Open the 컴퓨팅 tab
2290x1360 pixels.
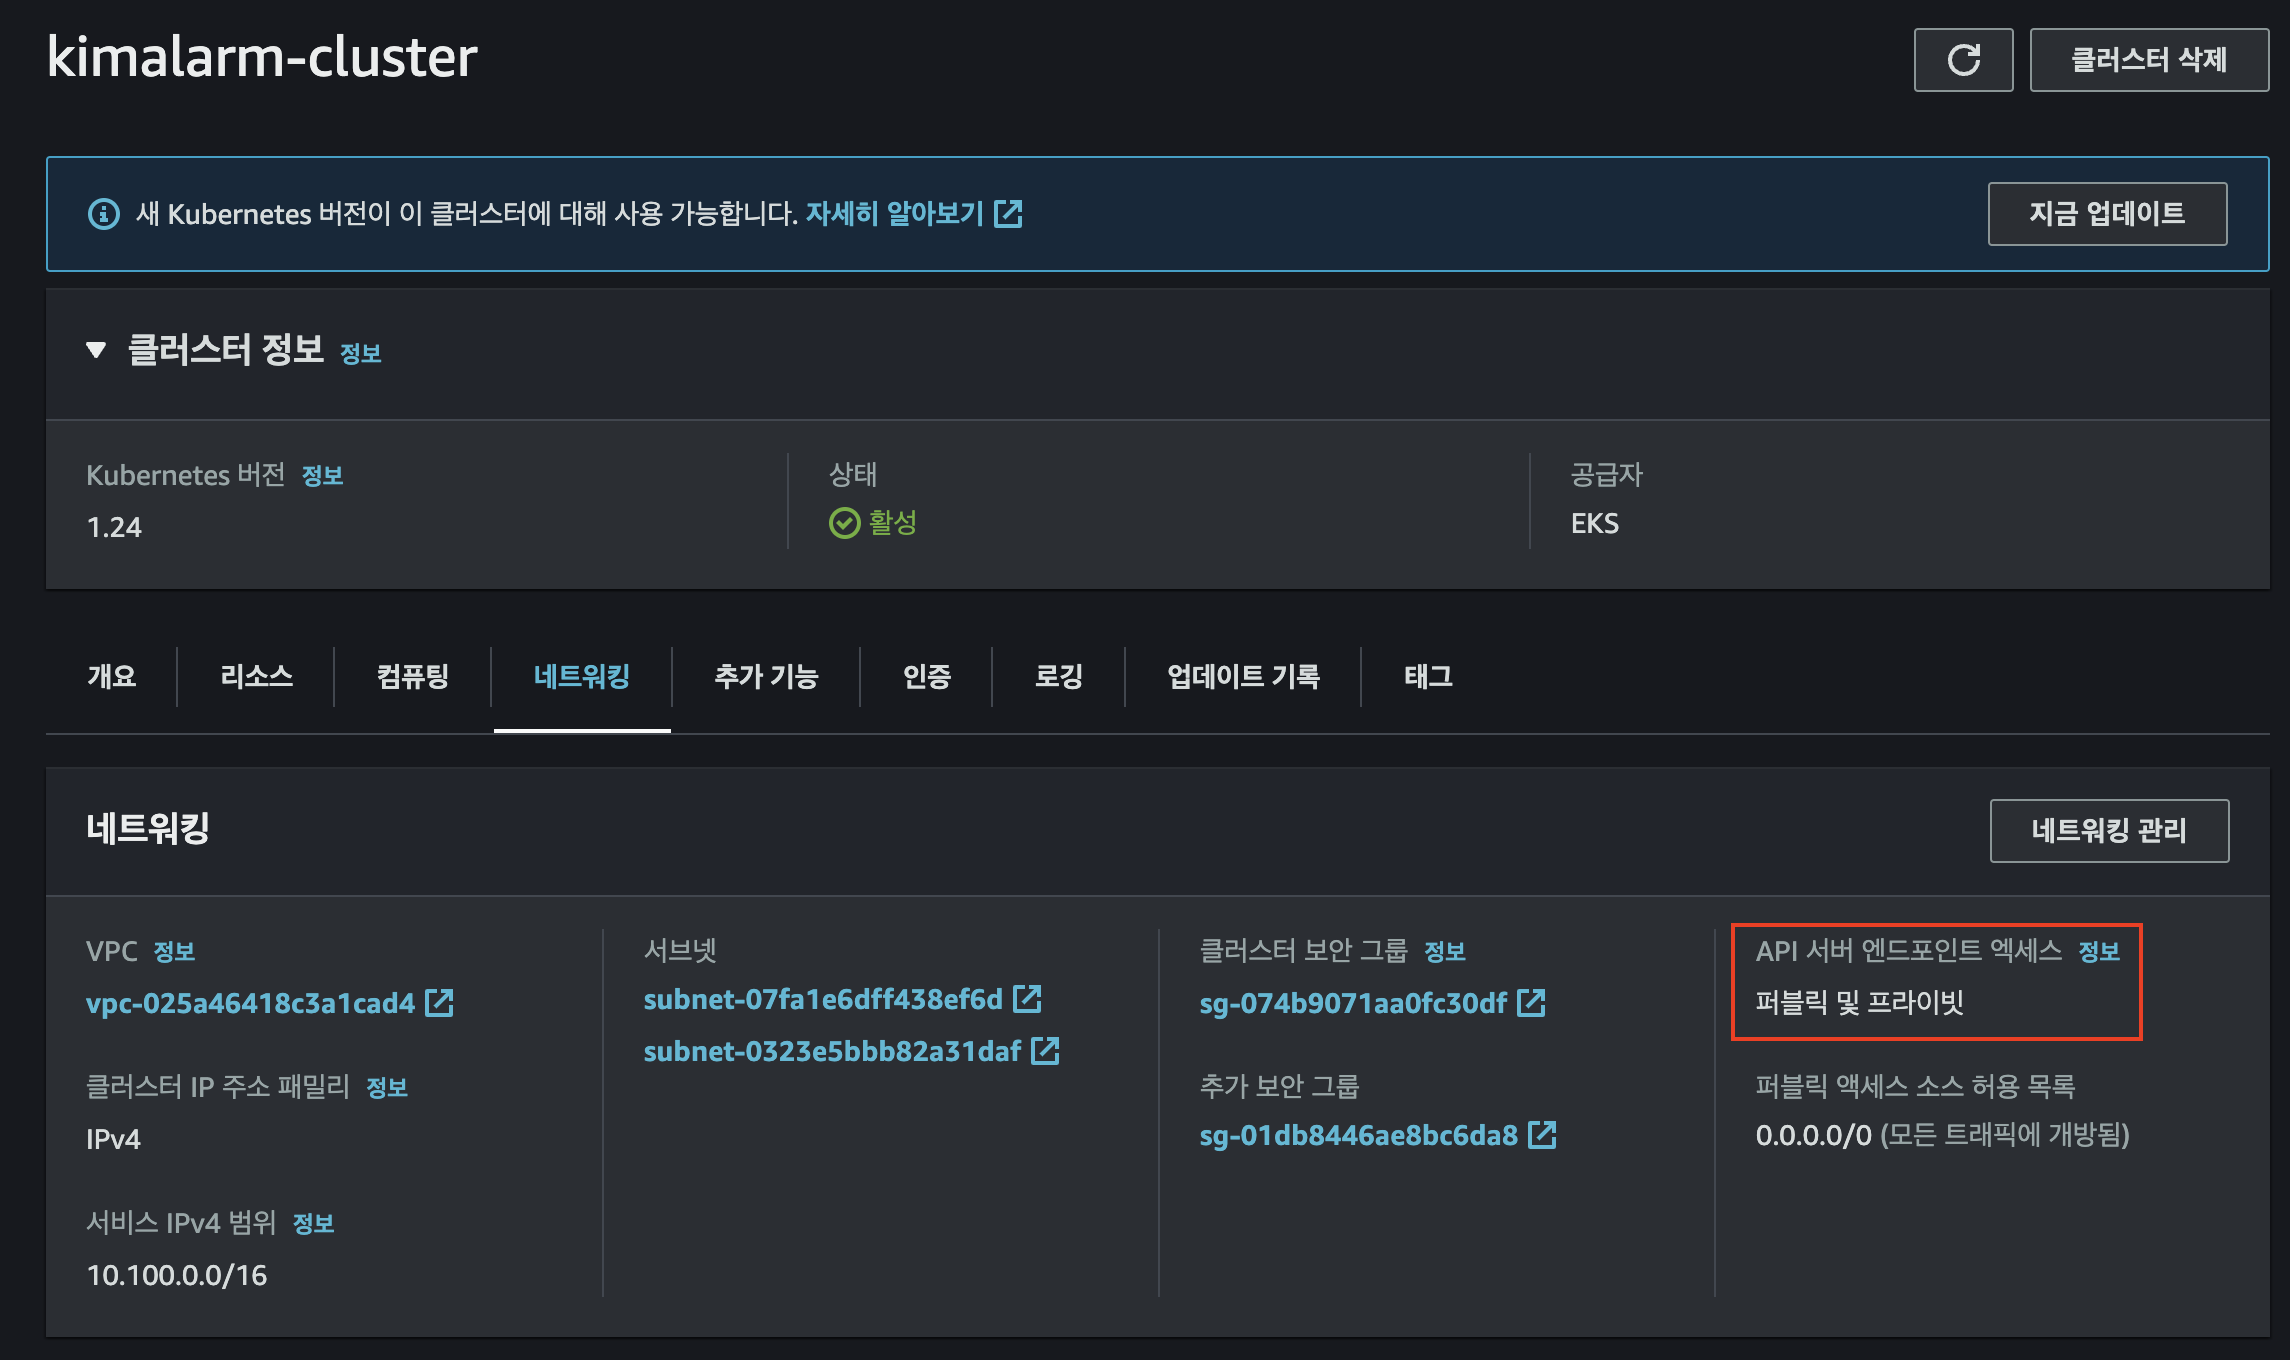(x=412, y=677)
